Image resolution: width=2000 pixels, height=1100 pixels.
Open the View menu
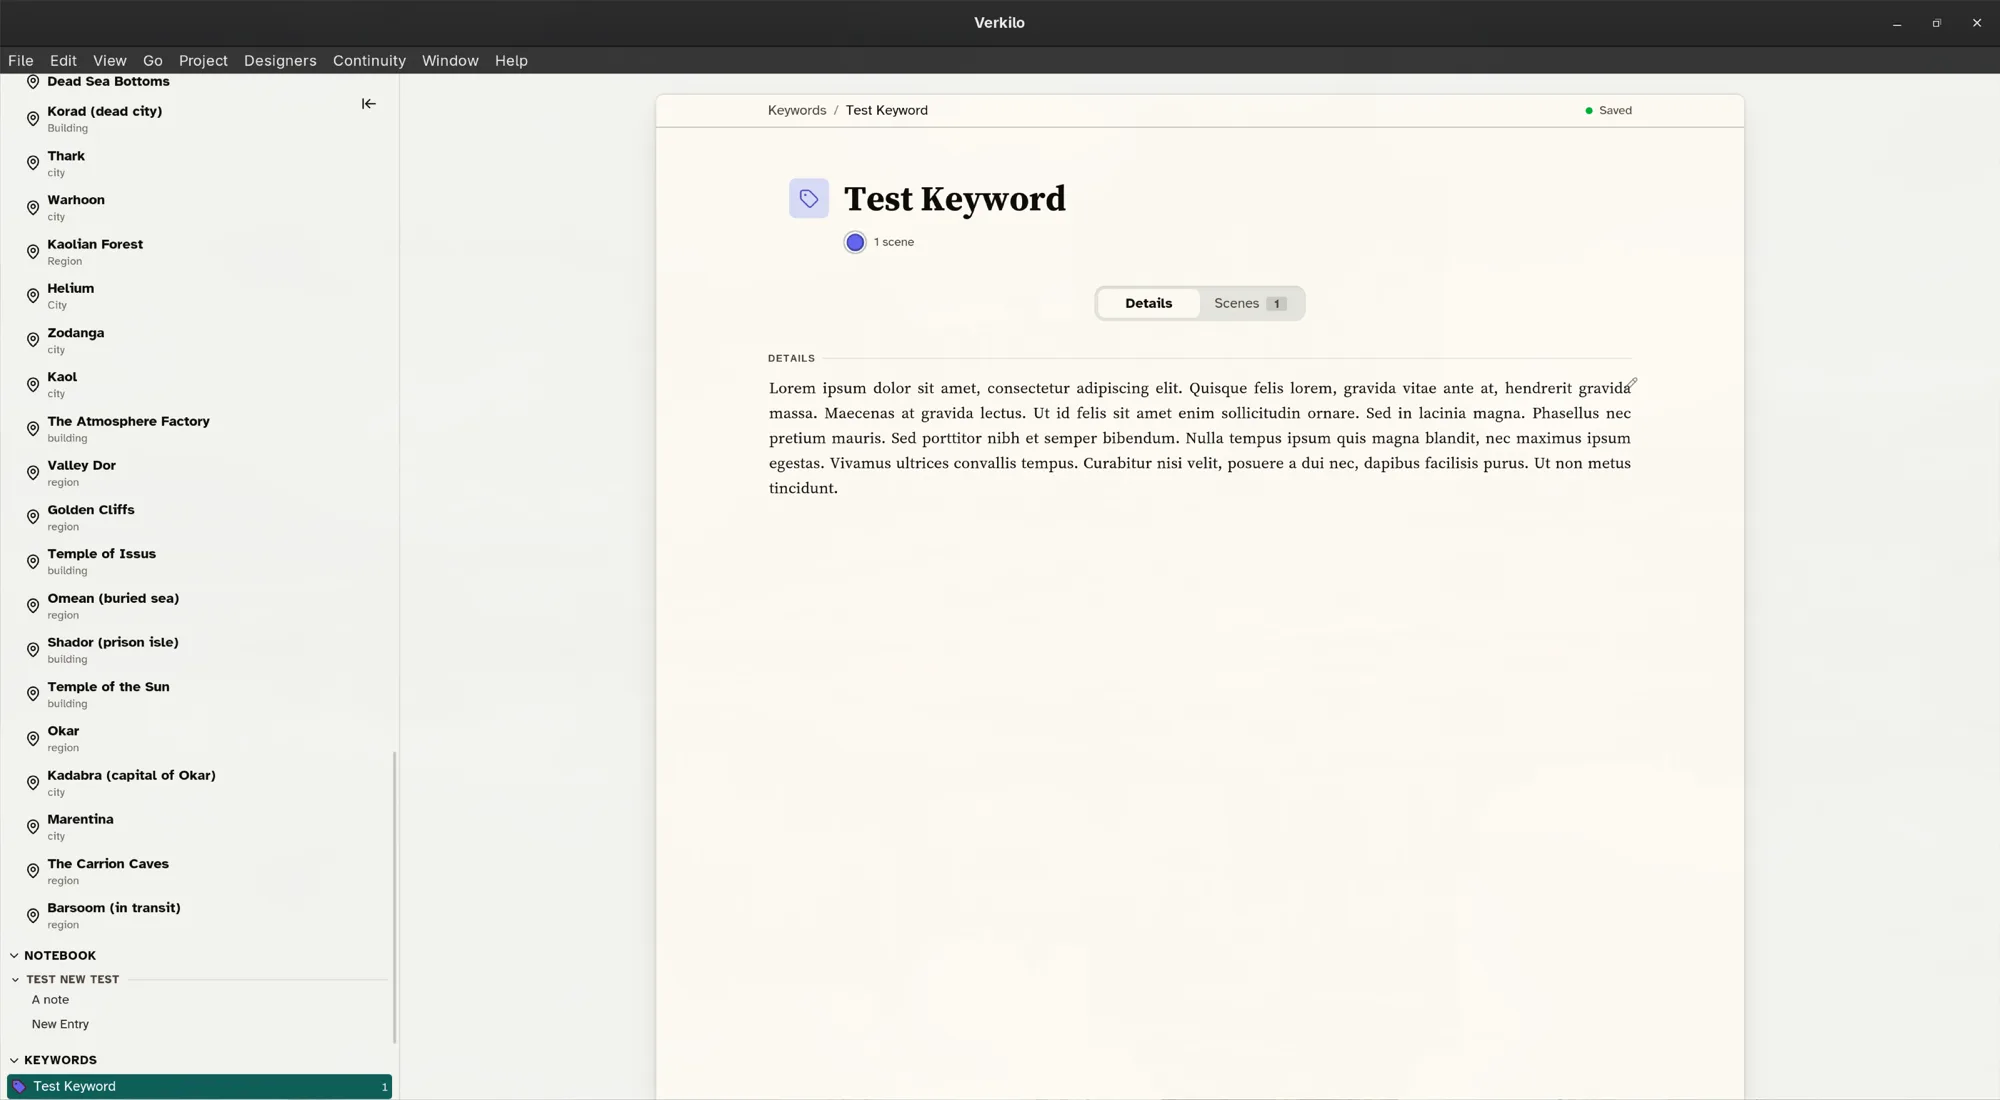110,61
